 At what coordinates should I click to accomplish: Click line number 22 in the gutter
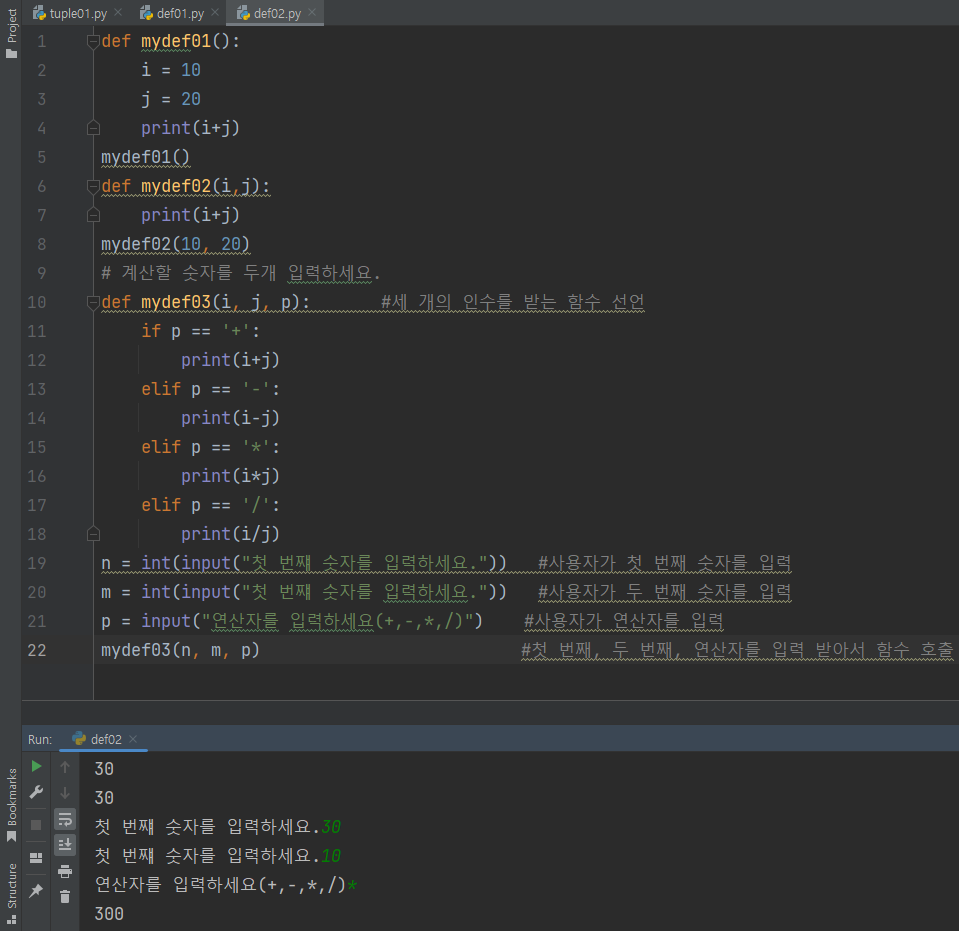(37, 650)
